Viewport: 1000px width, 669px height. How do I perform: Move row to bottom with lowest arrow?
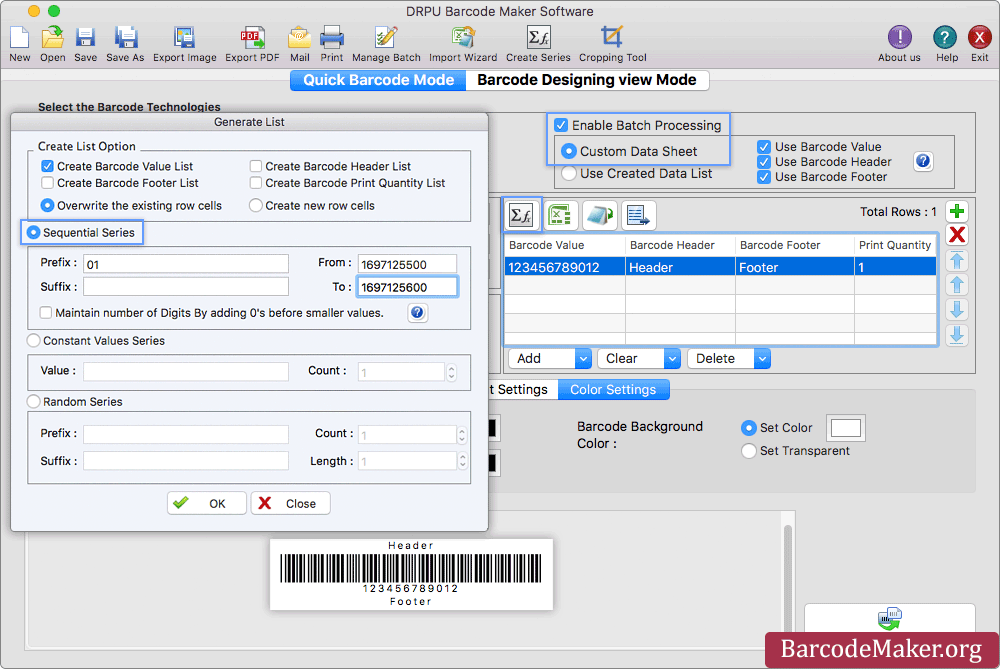click(957, 335)
